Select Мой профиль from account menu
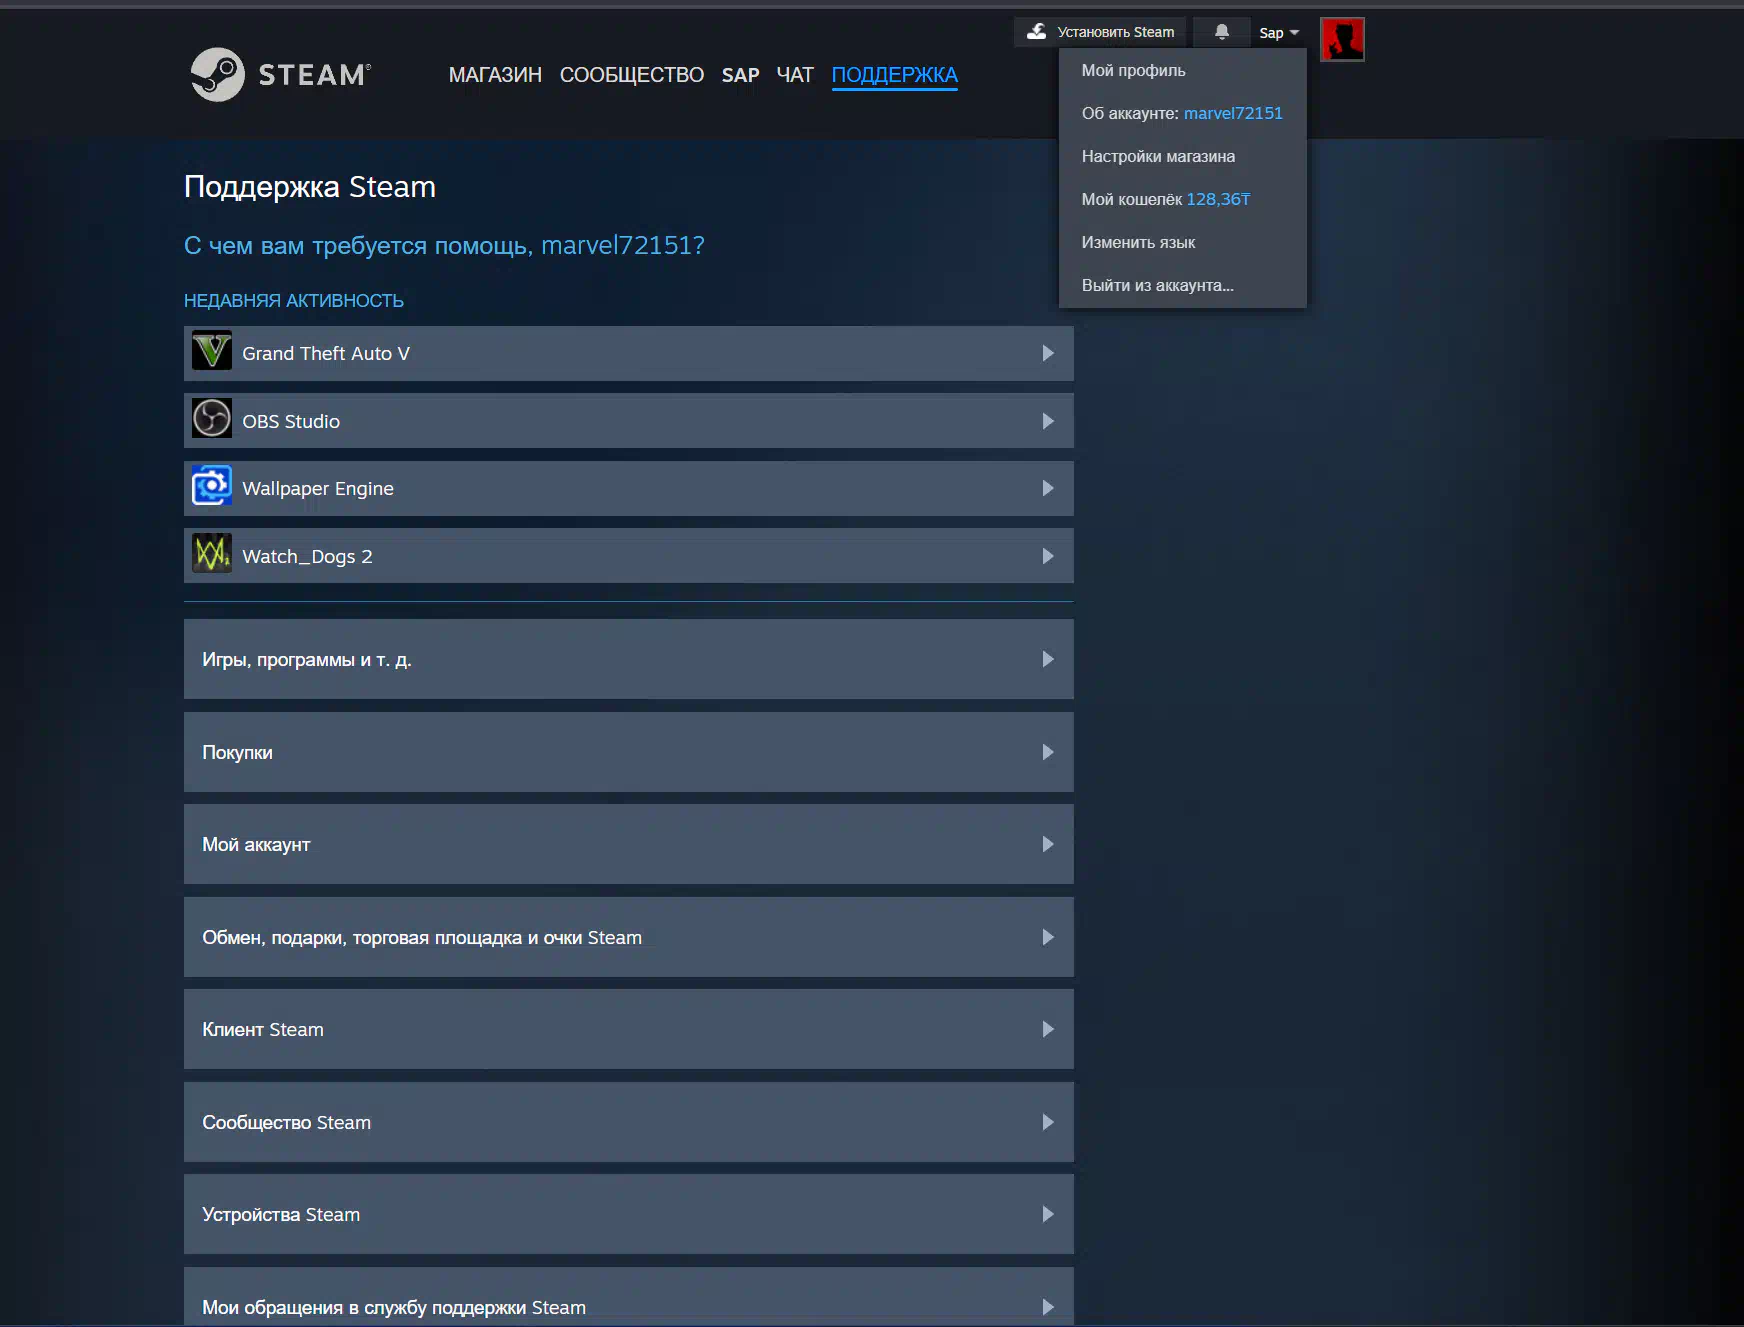 point(1133,70)
